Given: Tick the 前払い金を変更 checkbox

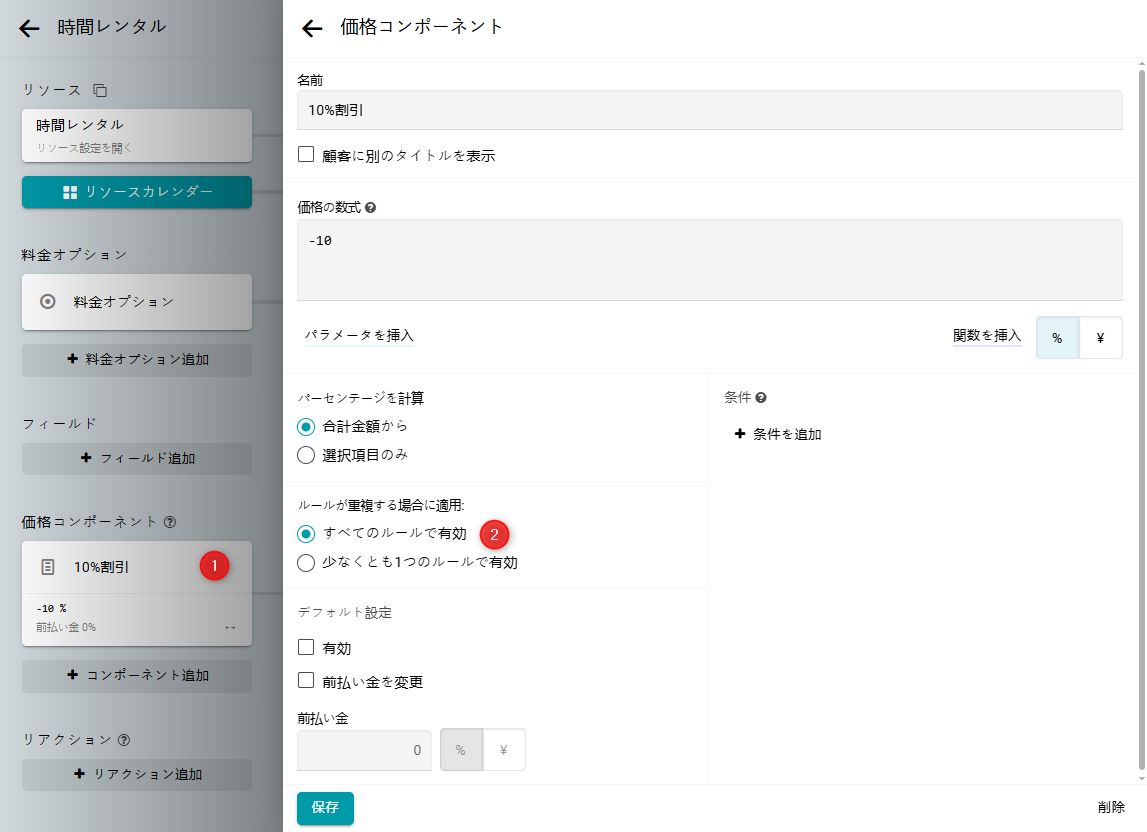Looking at the screenshot, I should click(306, 682).
